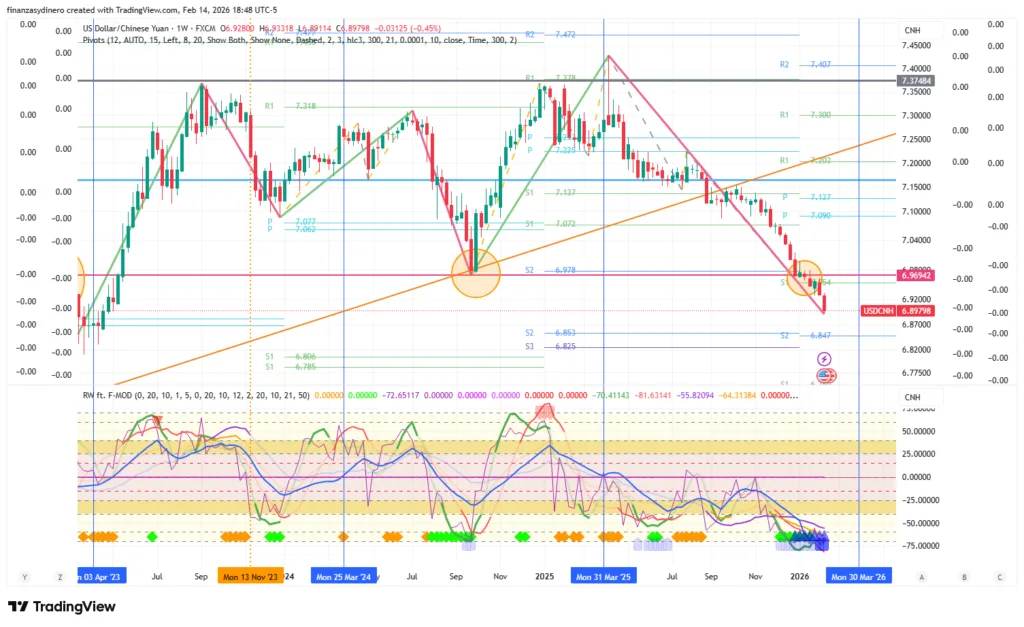Image resolution: width=1024 pixels, height=627 pixels.
Task: Open the CNH label in the indicator pane
Action: [x=911, y=397]
